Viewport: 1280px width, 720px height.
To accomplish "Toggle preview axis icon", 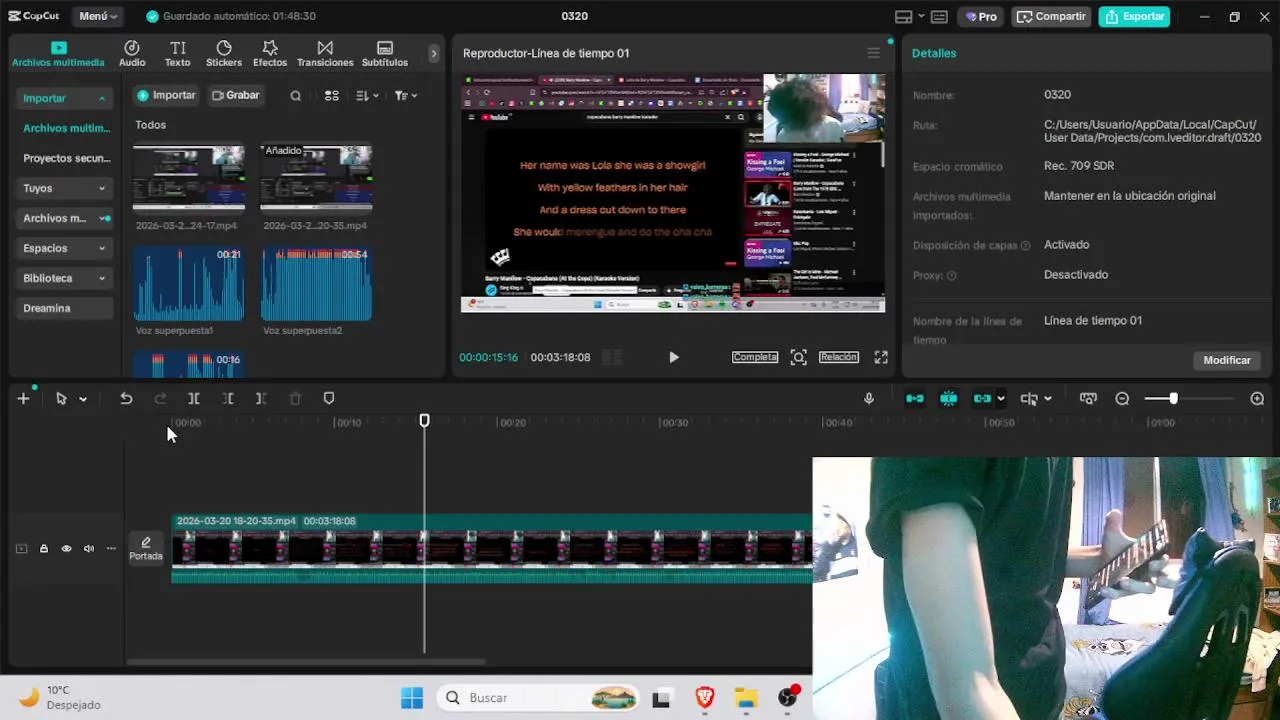I will (x=1029, y=398).
